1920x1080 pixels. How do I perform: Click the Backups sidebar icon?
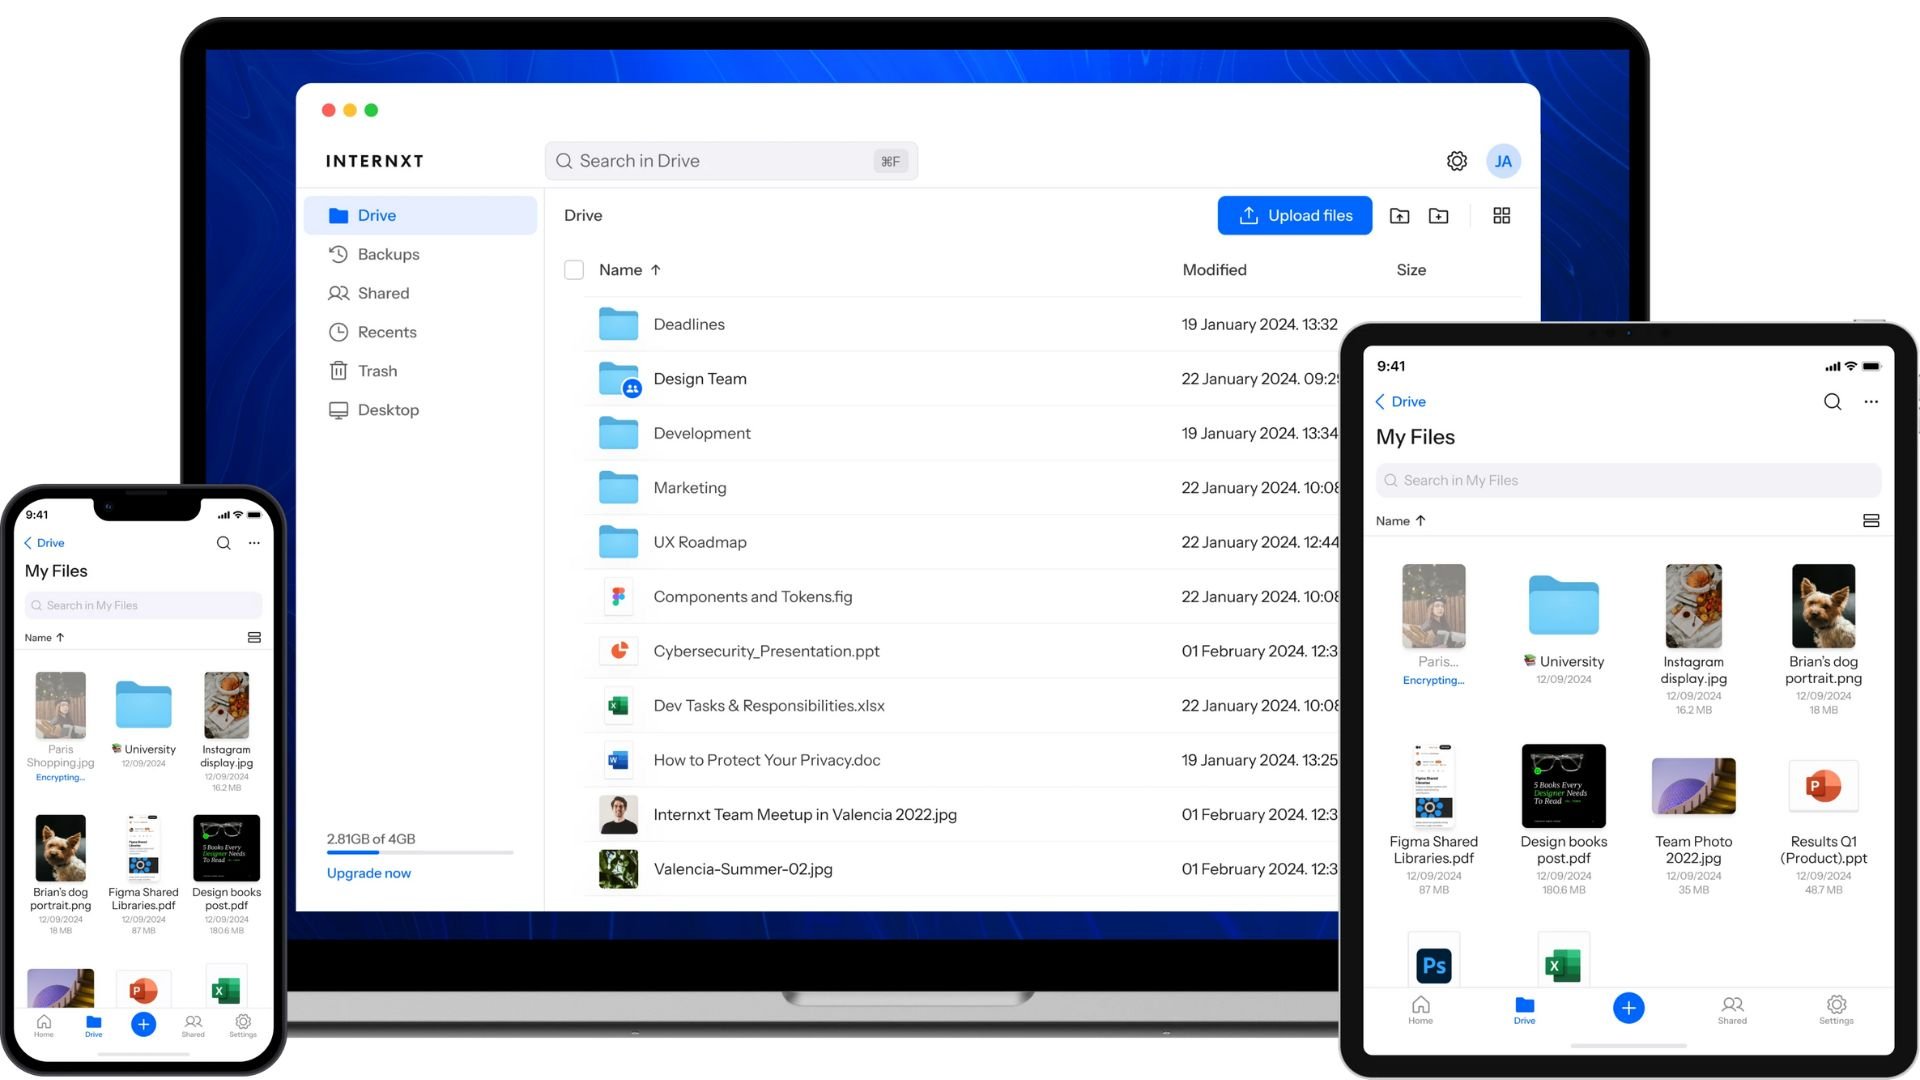pos(339,253)
